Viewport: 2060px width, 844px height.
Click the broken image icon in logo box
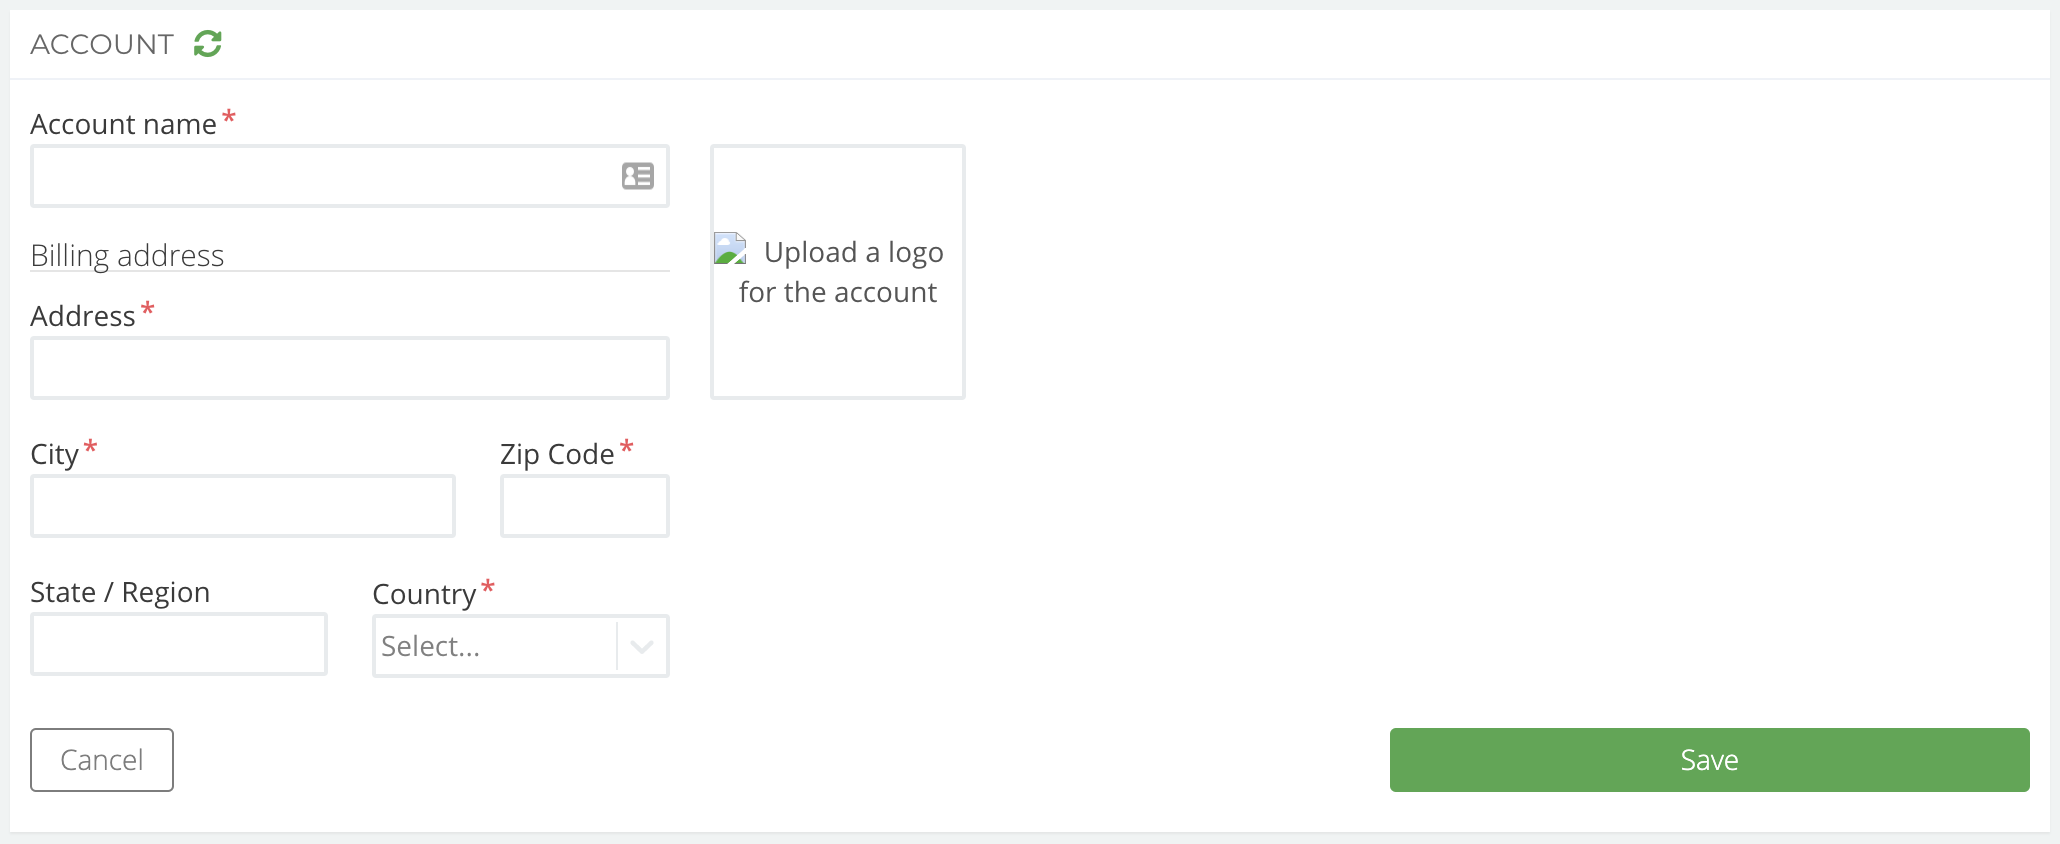coord(731,249)
